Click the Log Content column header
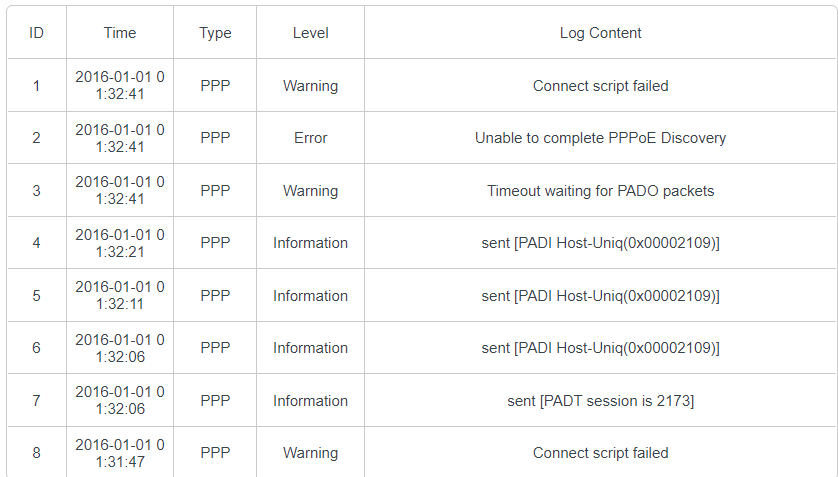 pyautogui.click(x=600, y=33)
